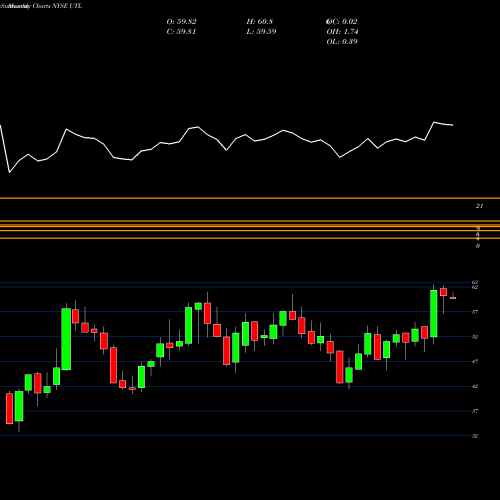Click the 52 price axis label
This screenshot has width=500, height=500.
(475, 337)
